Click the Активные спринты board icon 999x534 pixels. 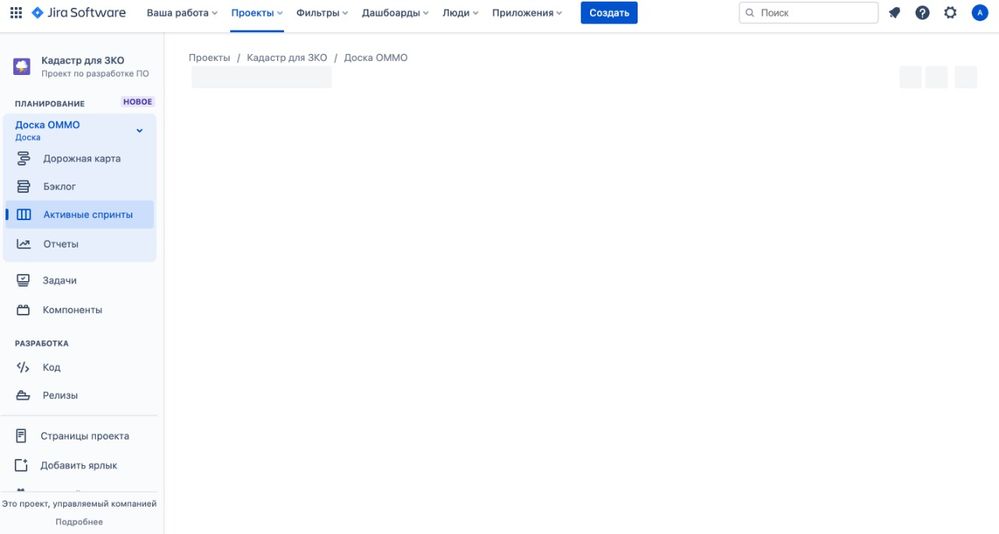[24, 215]
